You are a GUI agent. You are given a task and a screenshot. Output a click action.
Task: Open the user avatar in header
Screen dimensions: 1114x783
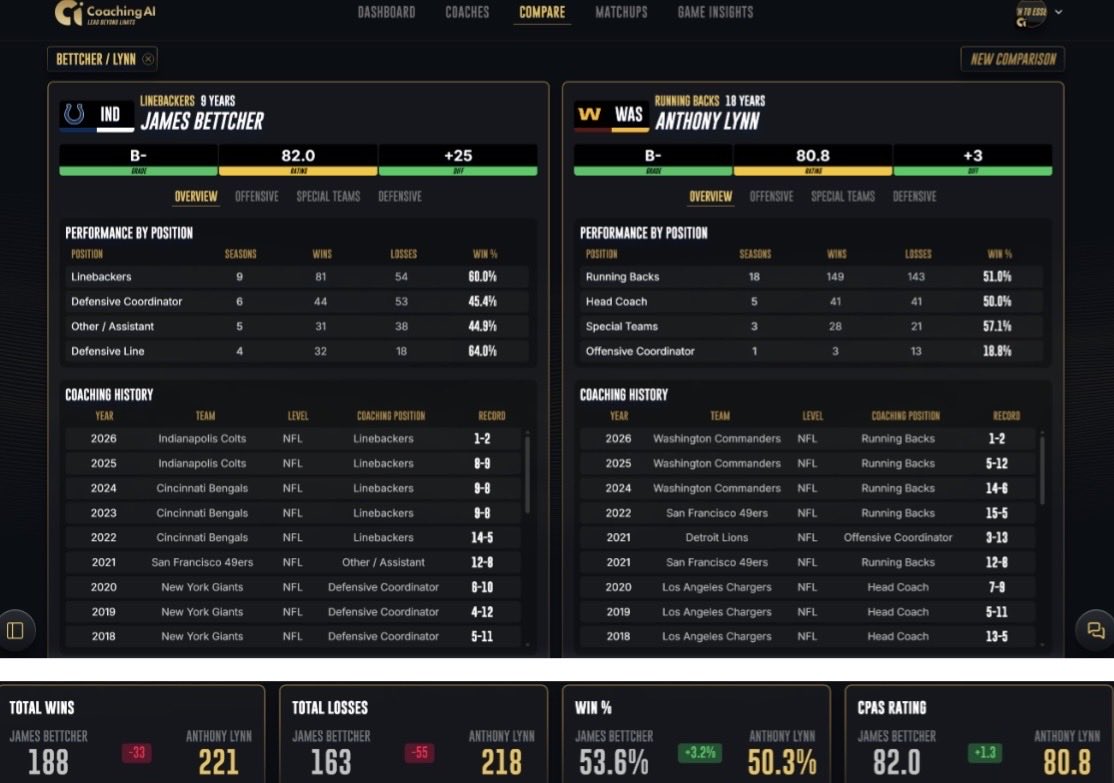[1030, 13]
